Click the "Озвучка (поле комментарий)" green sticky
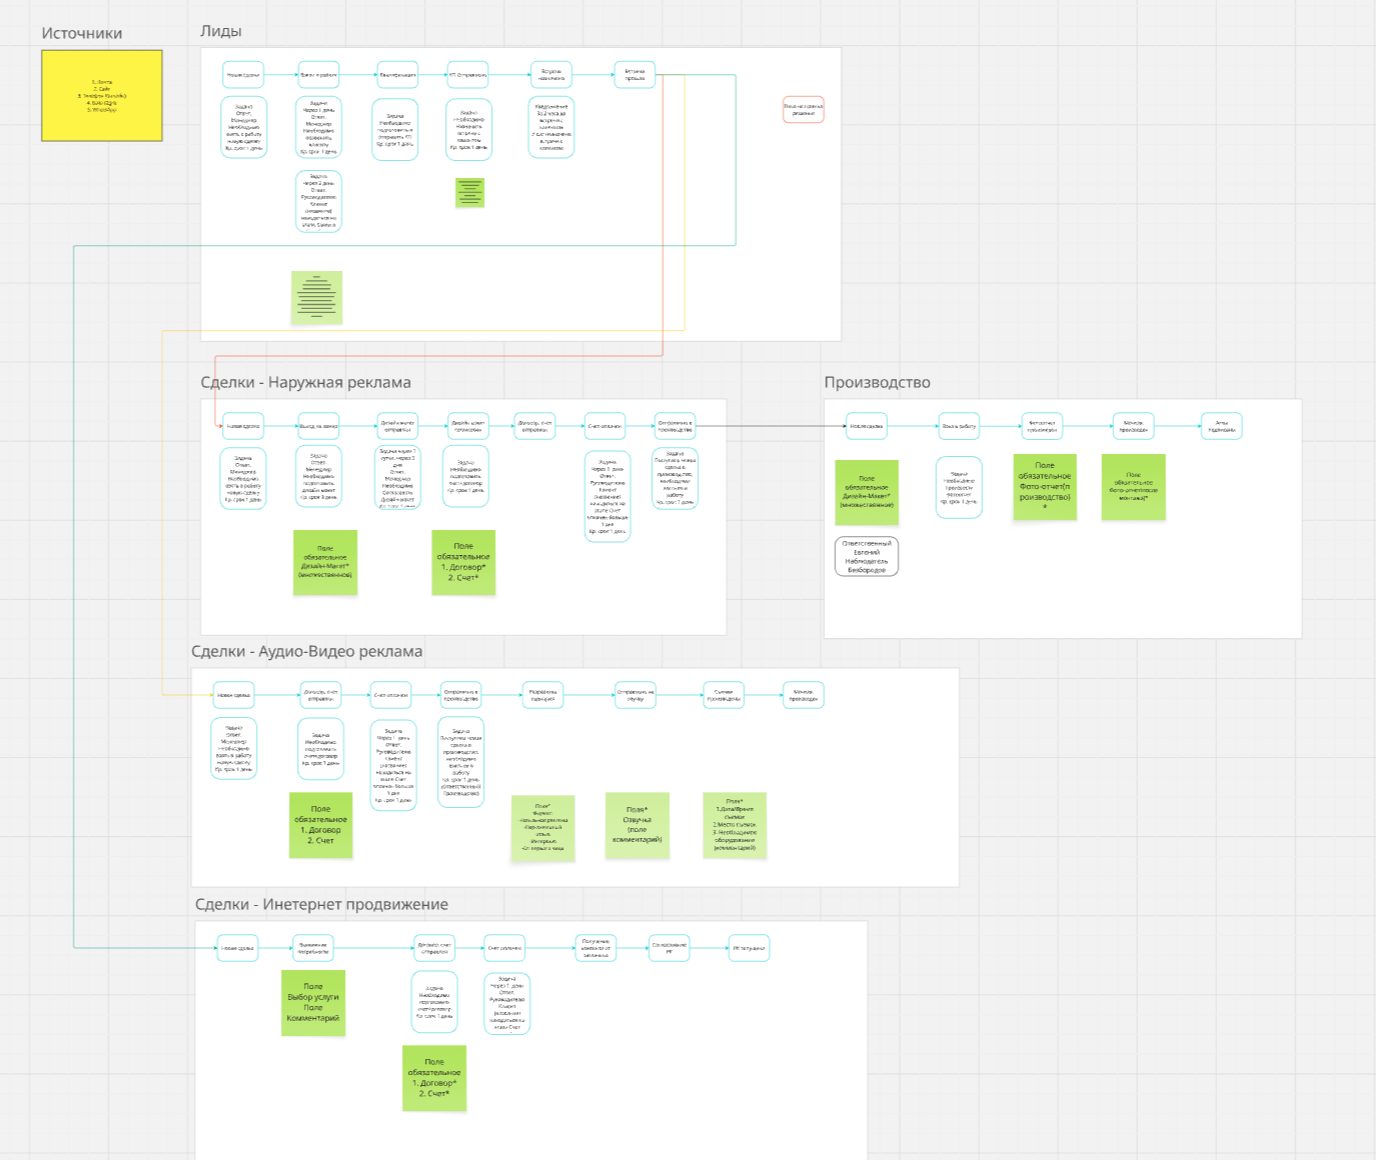Viewport: 1376px width, 1160px height. (637, 825)
